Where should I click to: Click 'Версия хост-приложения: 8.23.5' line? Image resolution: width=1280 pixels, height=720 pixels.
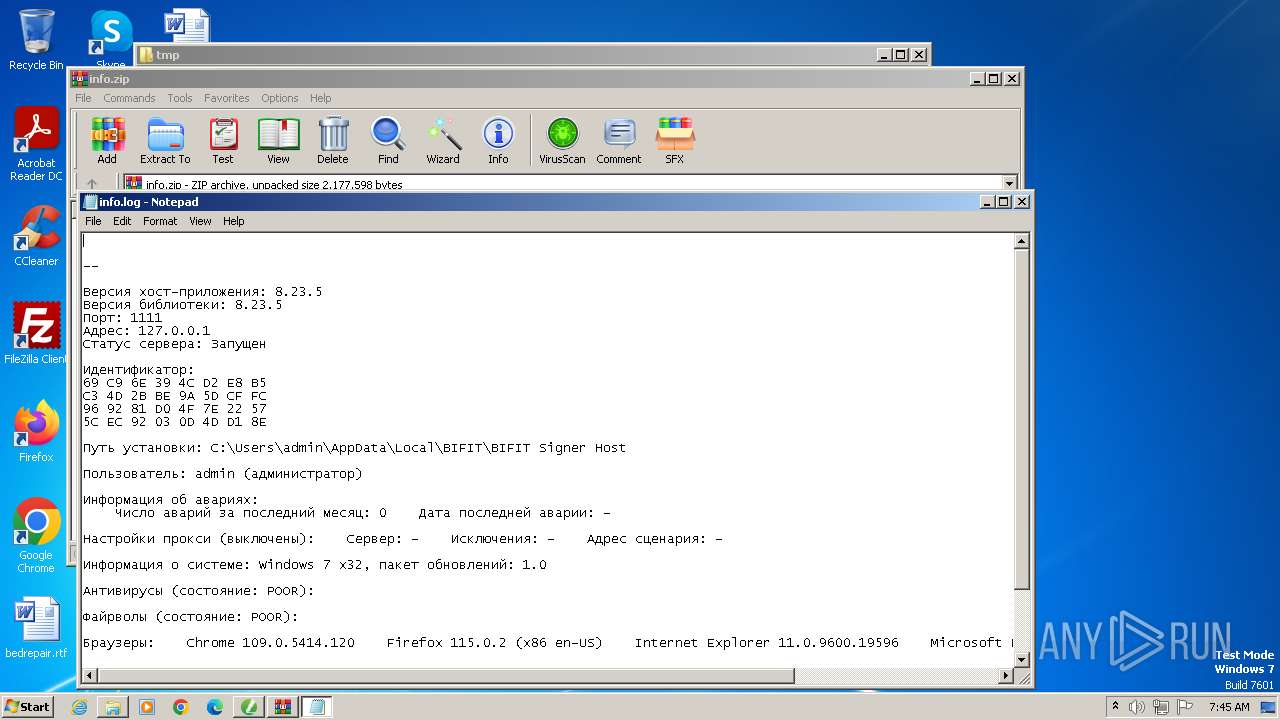pos(202,292)
